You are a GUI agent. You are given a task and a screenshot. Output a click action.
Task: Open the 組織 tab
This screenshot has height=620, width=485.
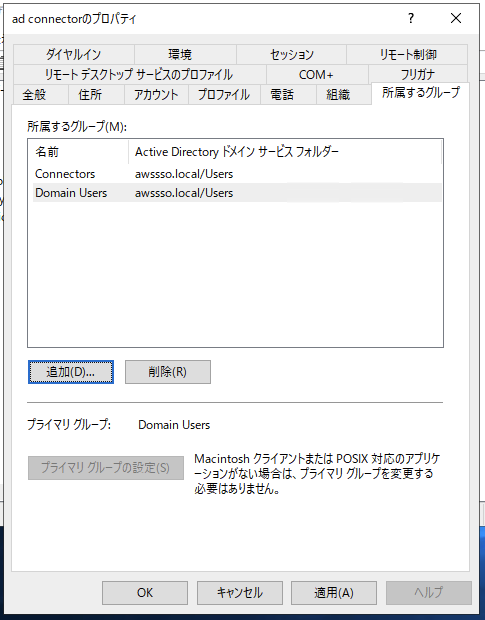point(343,95)
